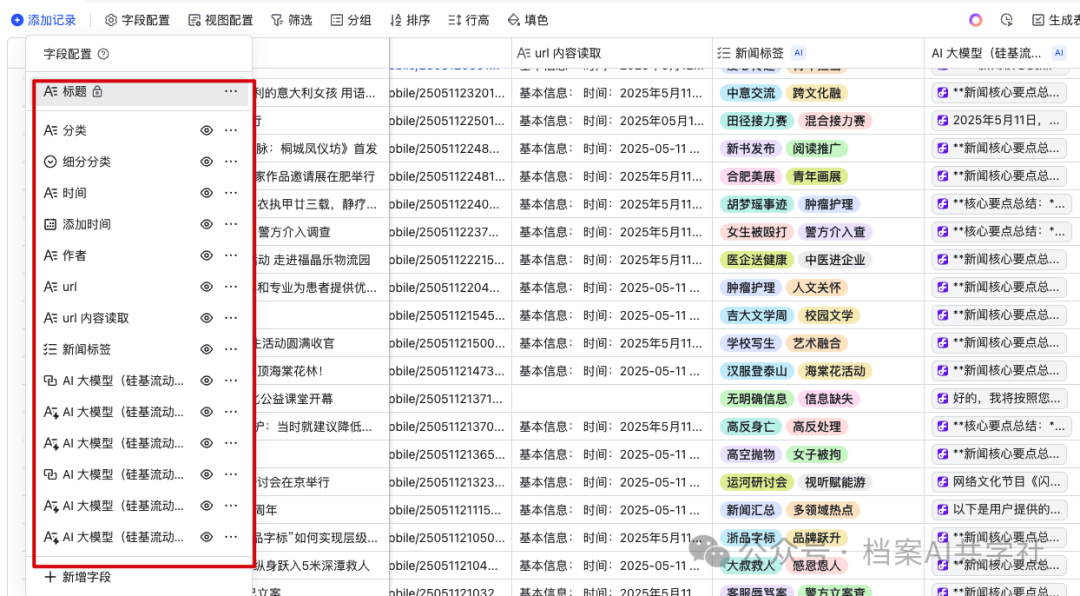Open 视图配置 view settings
The image size is (1080, 596).
220,20
